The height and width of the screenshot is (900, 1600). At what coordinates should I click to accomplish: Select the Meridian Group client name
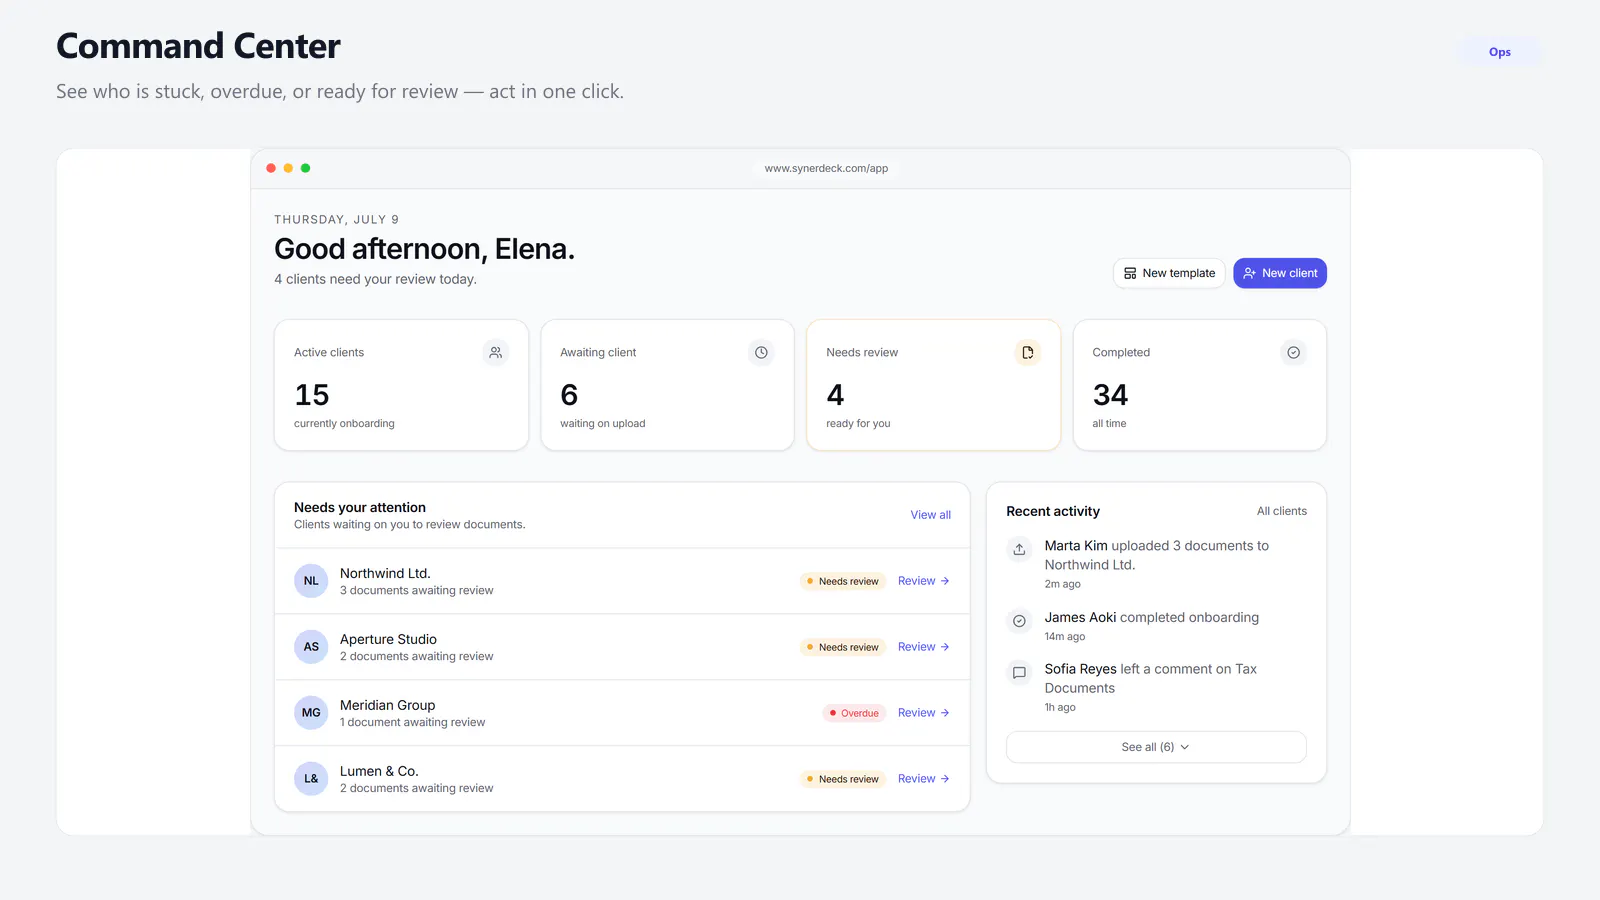tap(387, 705)
